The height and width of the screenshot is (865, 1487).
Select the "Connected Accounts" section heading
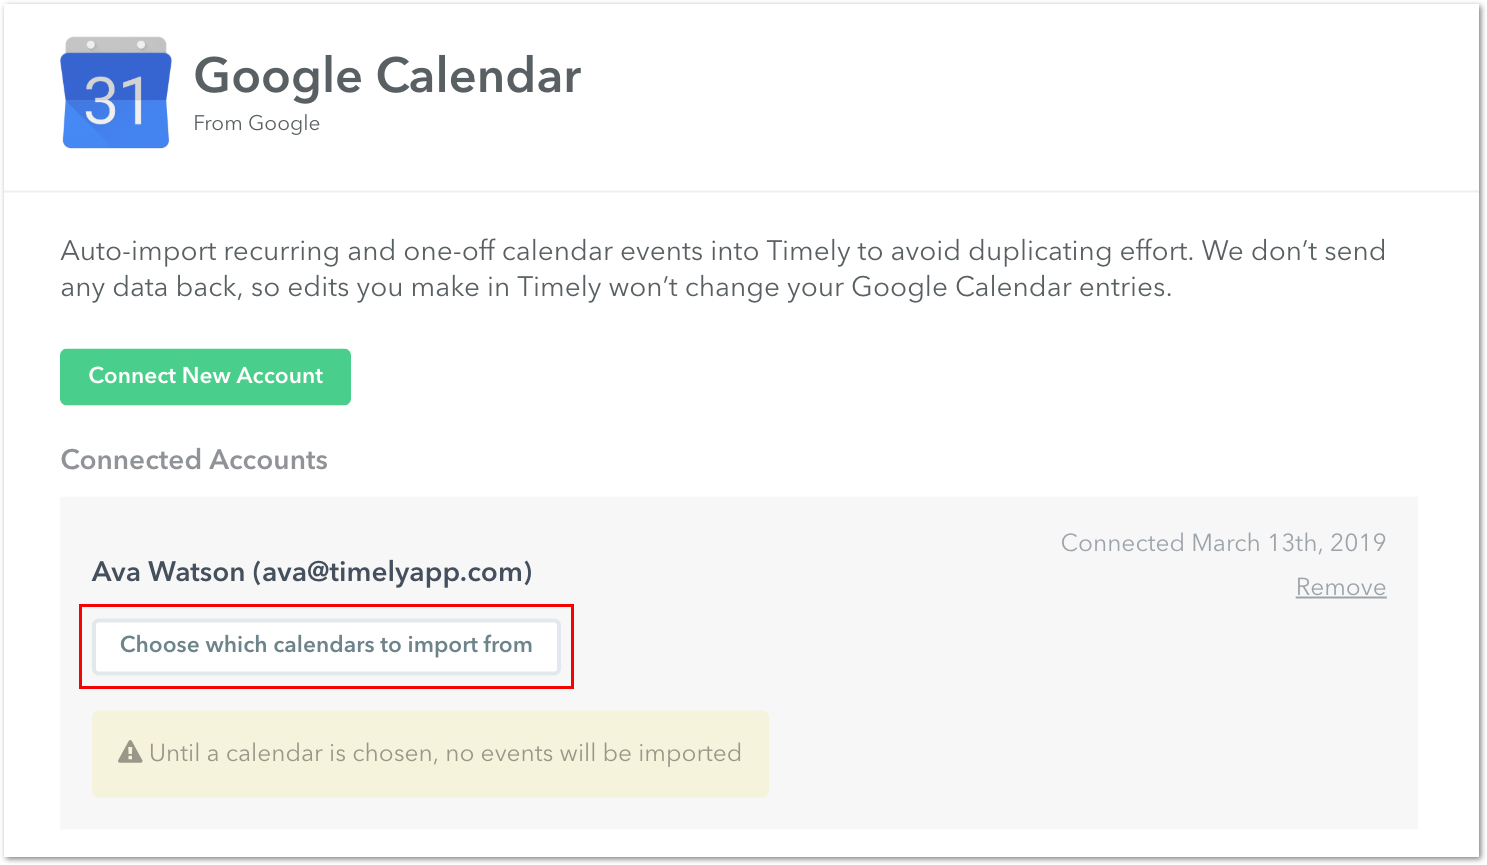(194, 459)
